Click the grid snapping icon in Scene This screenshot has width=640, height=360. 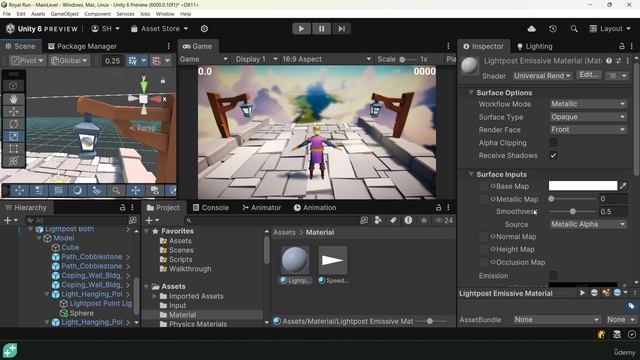133,61
